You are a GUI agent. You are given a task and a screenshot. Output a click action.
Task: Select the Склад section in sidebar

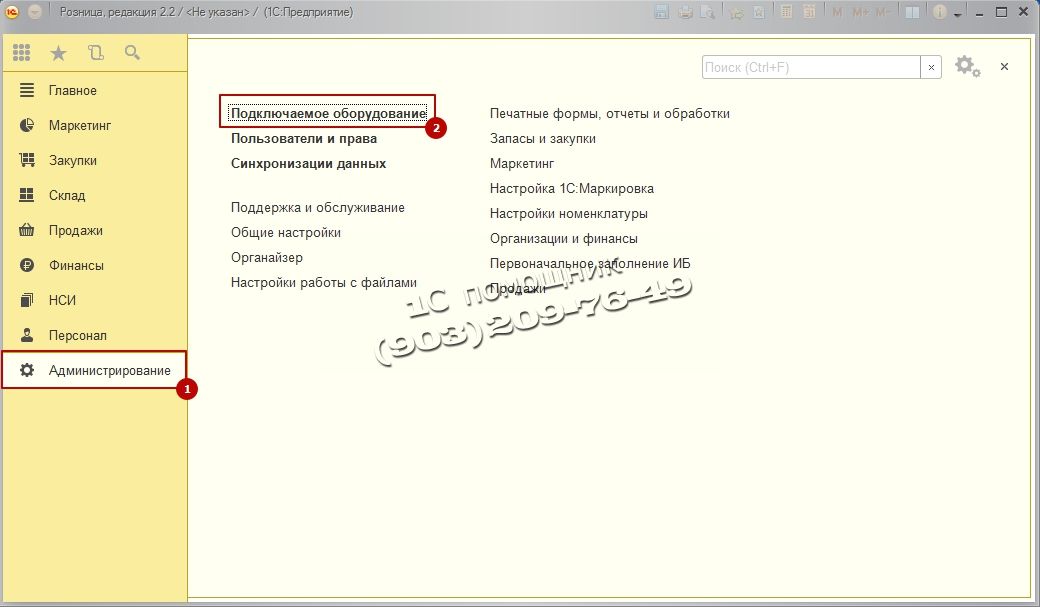pyautogui.click(x=67, y=196)
